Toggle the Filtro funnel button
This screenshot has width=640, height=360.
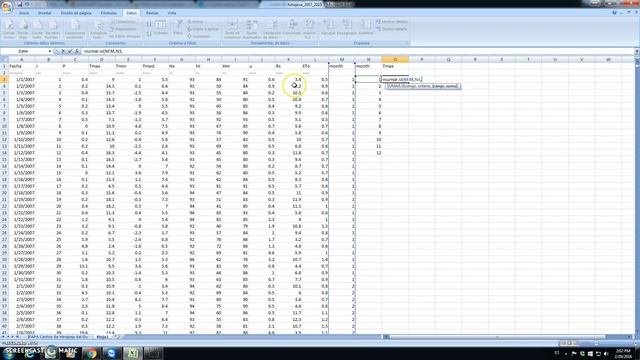pyautogui.click(x=178, y=28)
